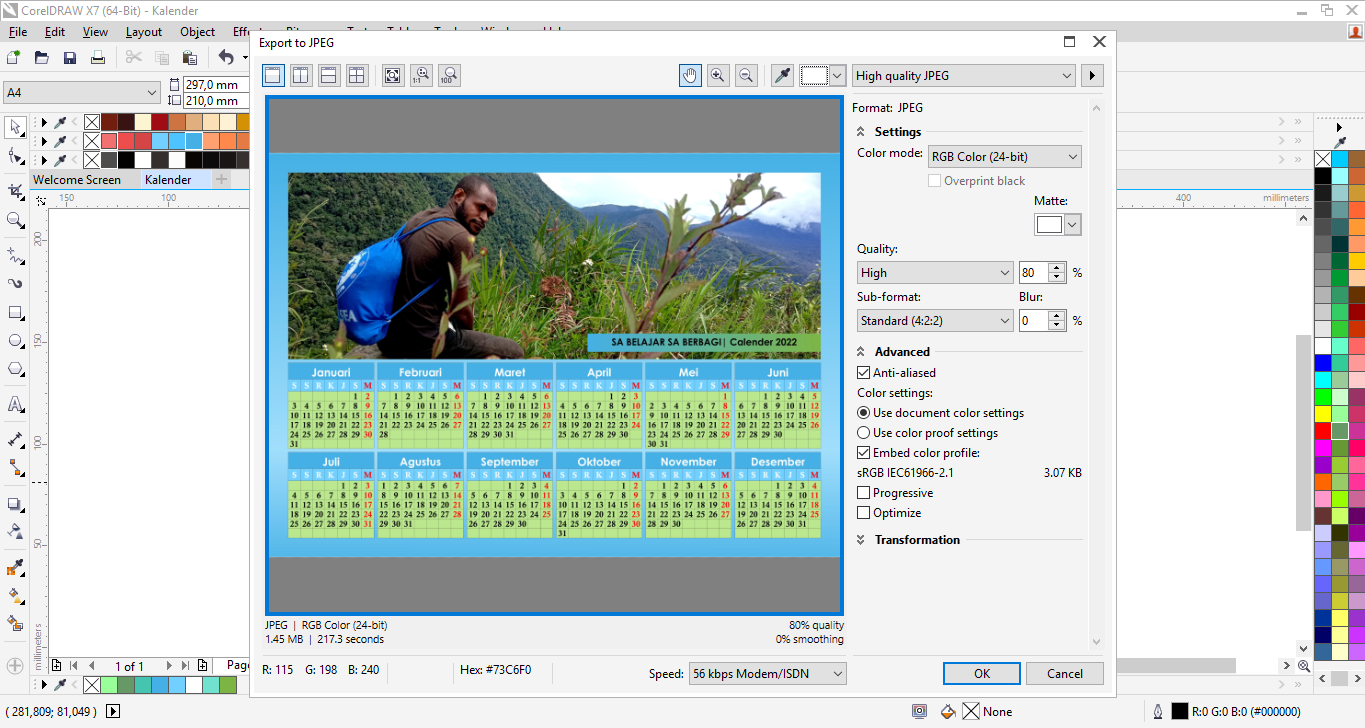The width and height of the screenshot is (1365, 728).
Task: Open the Edit menu
Action: tap(55, 31)
